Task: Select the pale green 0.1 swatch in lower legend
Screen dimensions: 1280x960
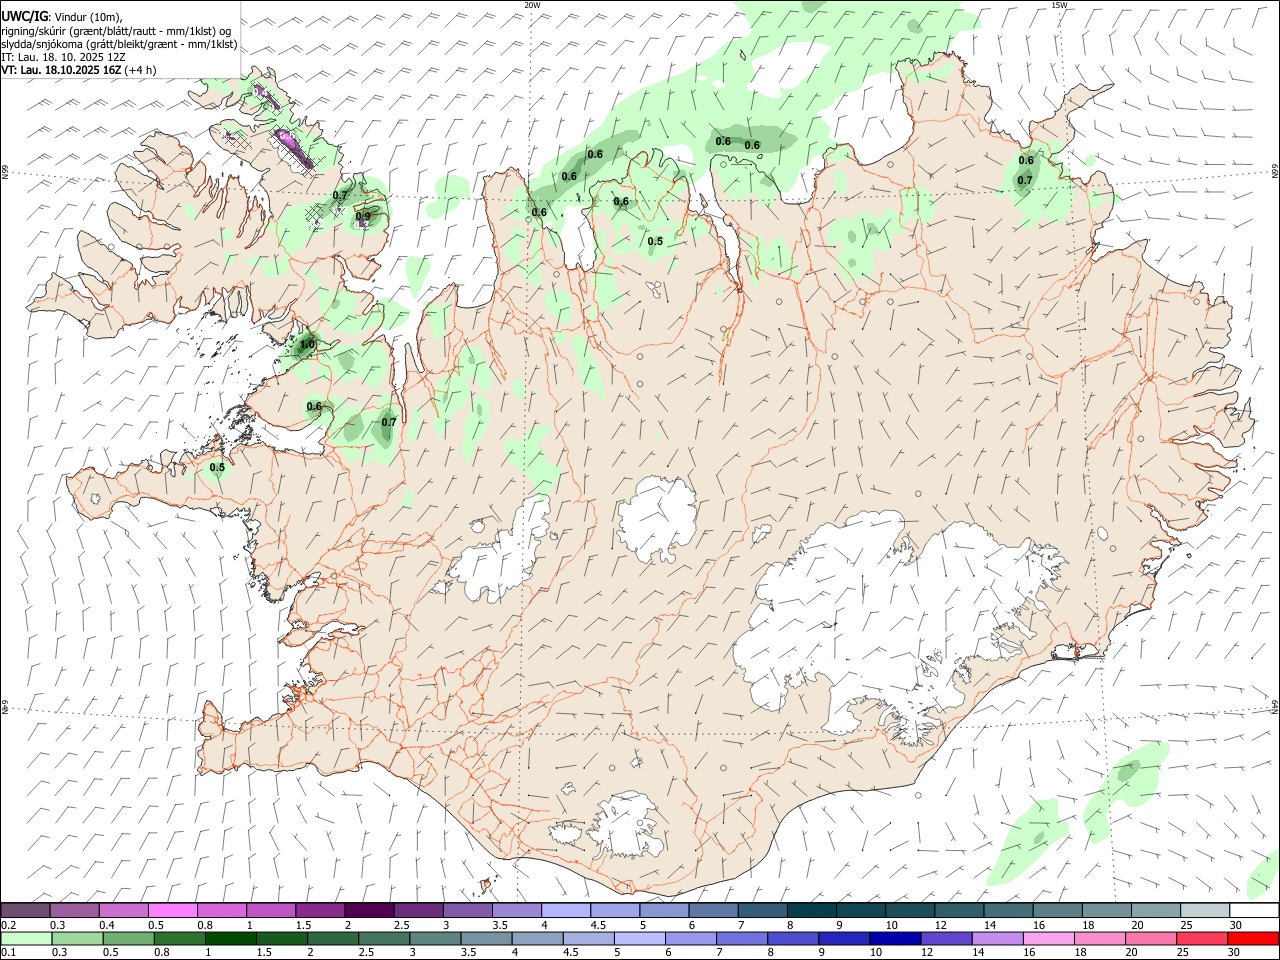Action: 26,938
